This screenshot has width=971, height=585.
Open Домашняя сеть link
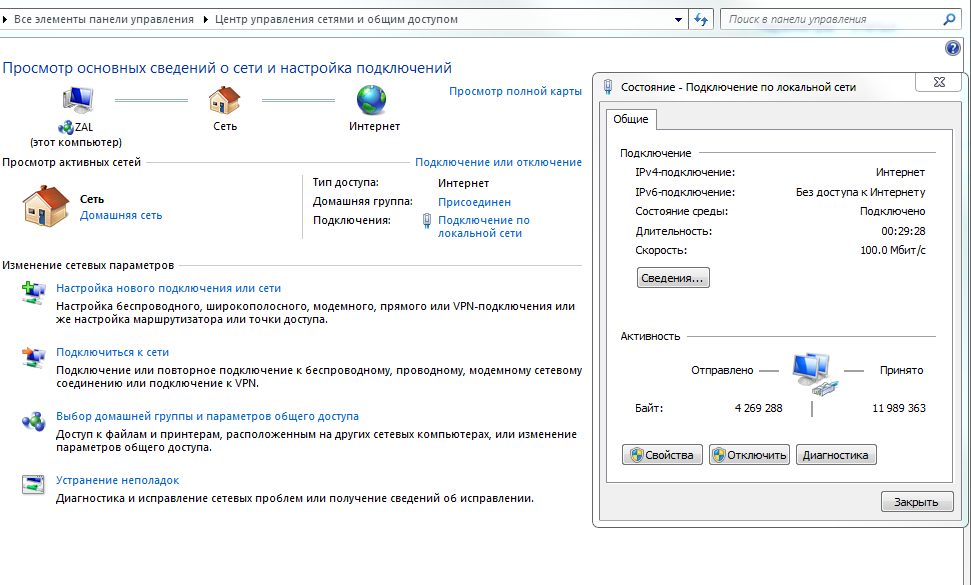(x=121, y=215)
